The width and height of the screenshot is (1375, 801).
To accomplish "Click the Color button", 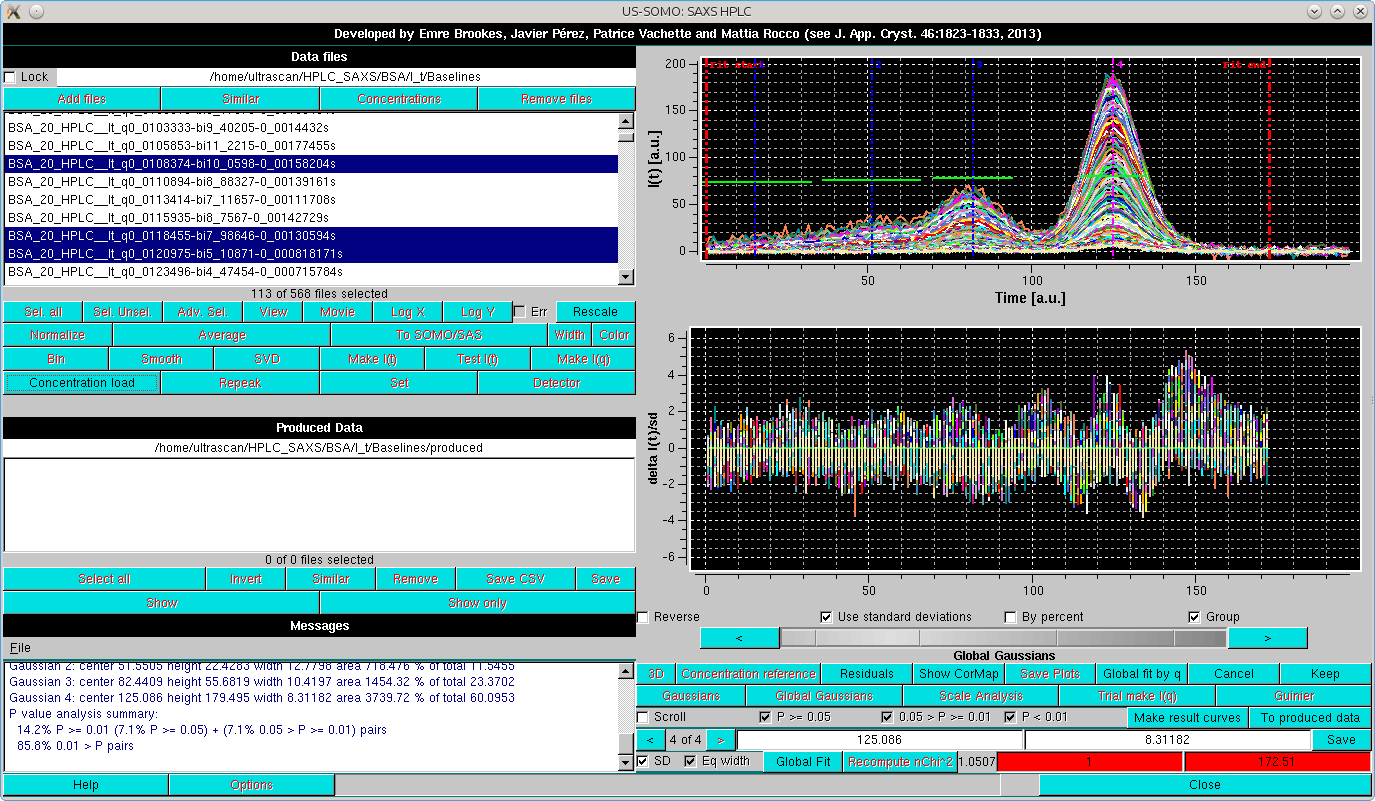I will (614, 335).
